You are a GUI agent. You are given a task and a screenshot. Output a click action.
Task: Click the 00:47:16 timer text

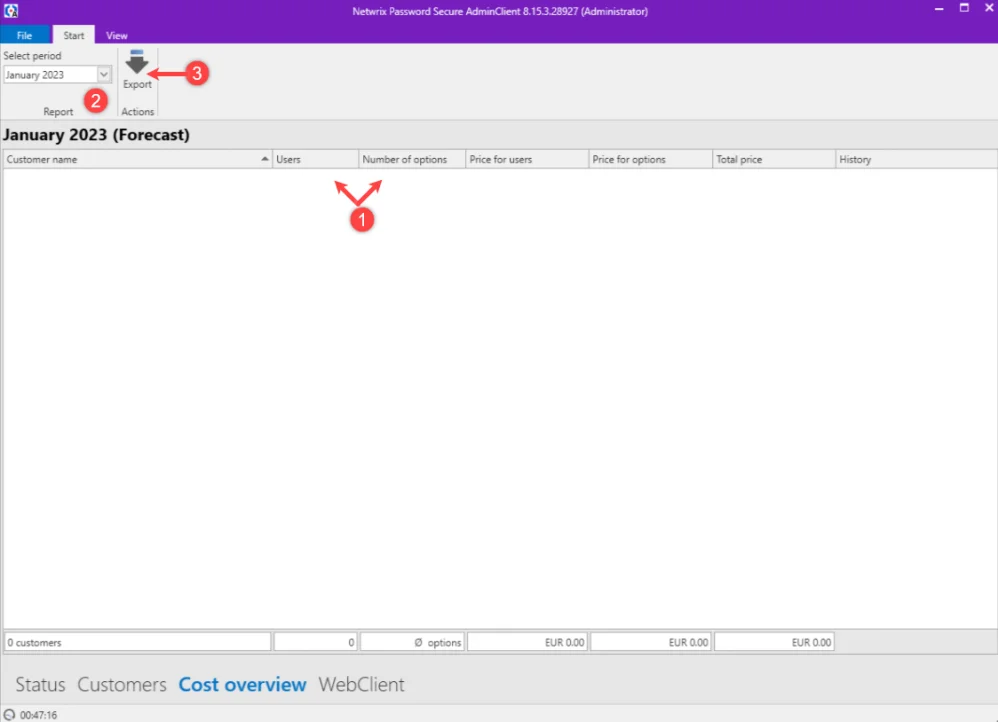click(38, 715)
